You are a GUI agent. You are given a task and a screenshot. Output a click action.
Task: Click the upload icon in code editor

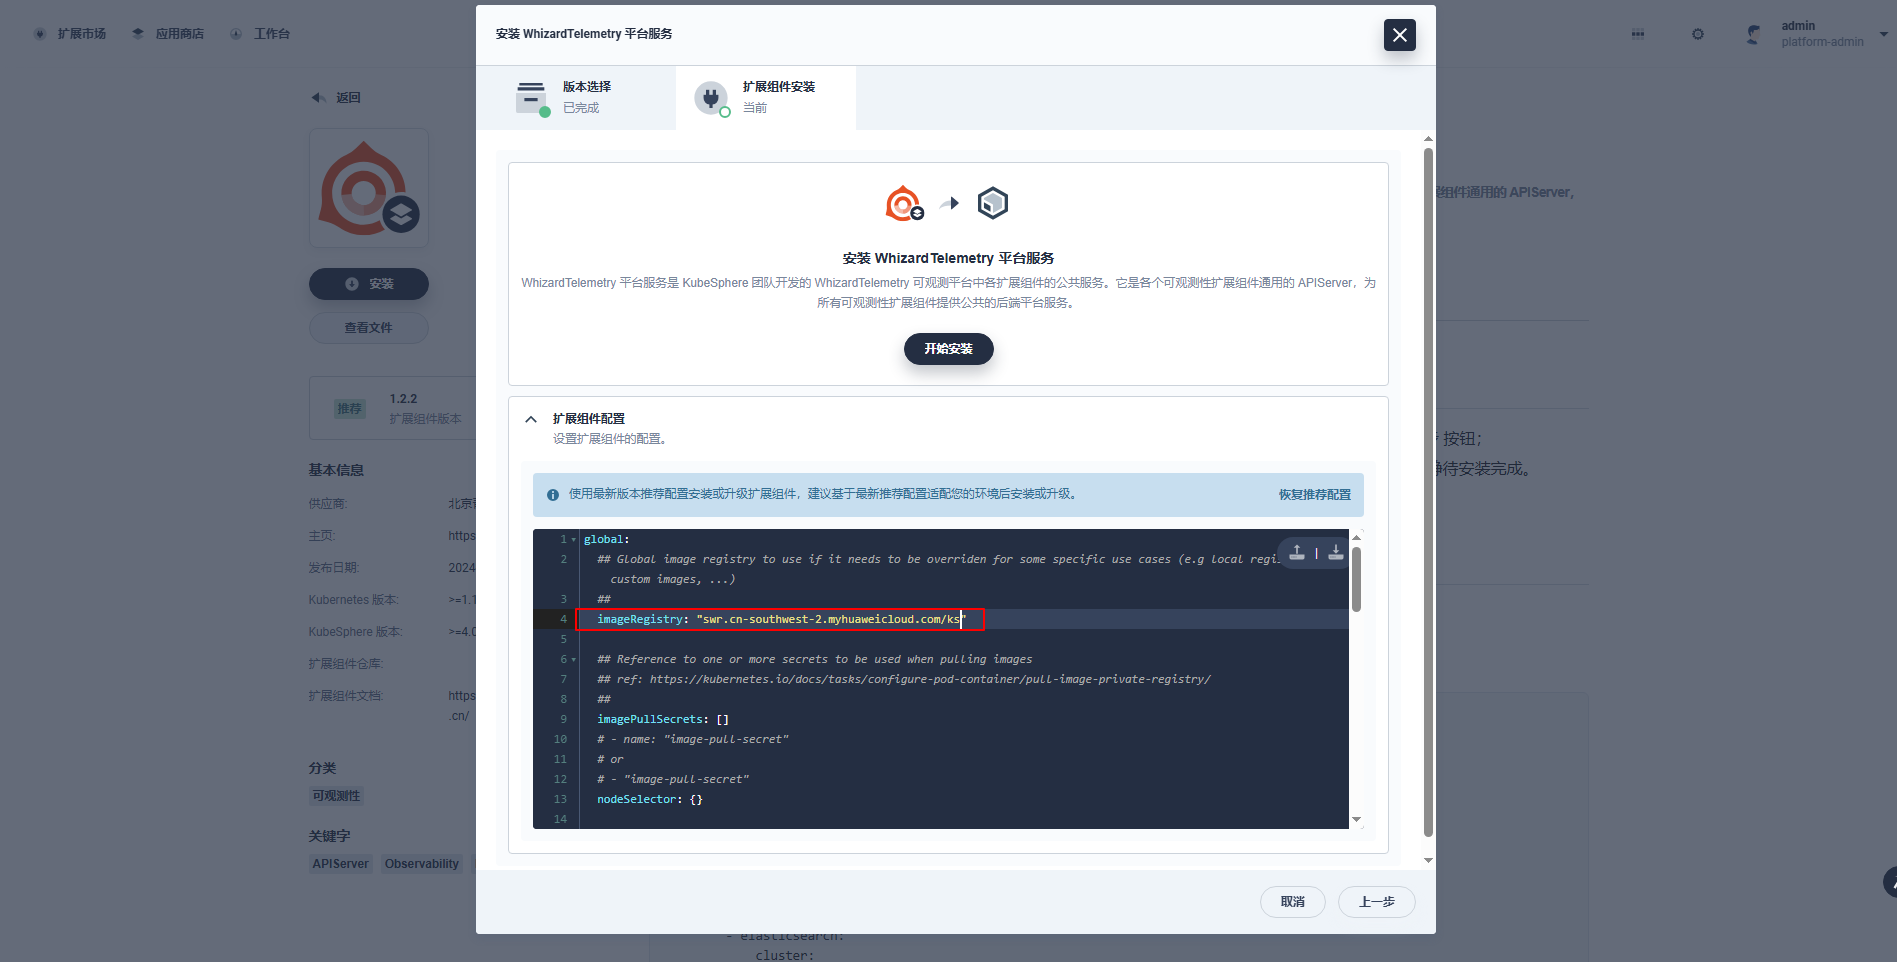coord(1297,552)
